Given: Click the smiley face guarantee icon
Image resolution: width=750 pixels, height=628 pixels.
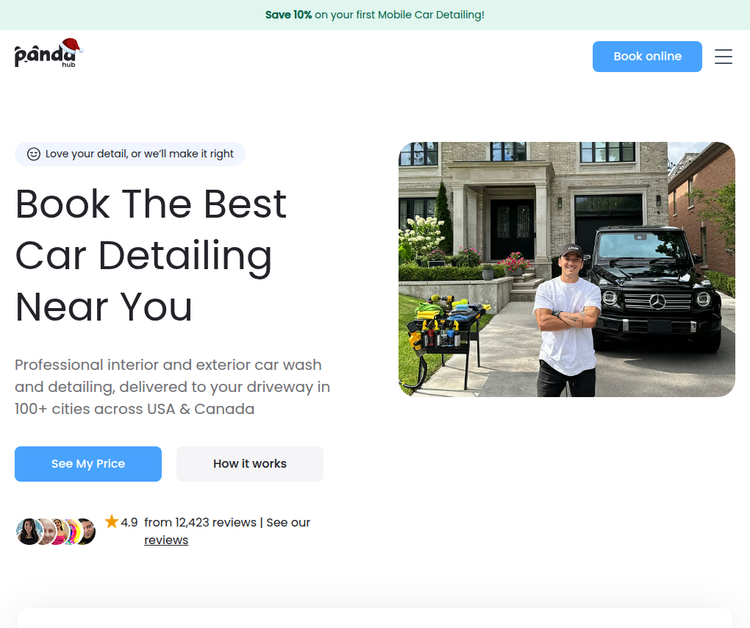Looking at the screenshot, I should pos(33,154).
